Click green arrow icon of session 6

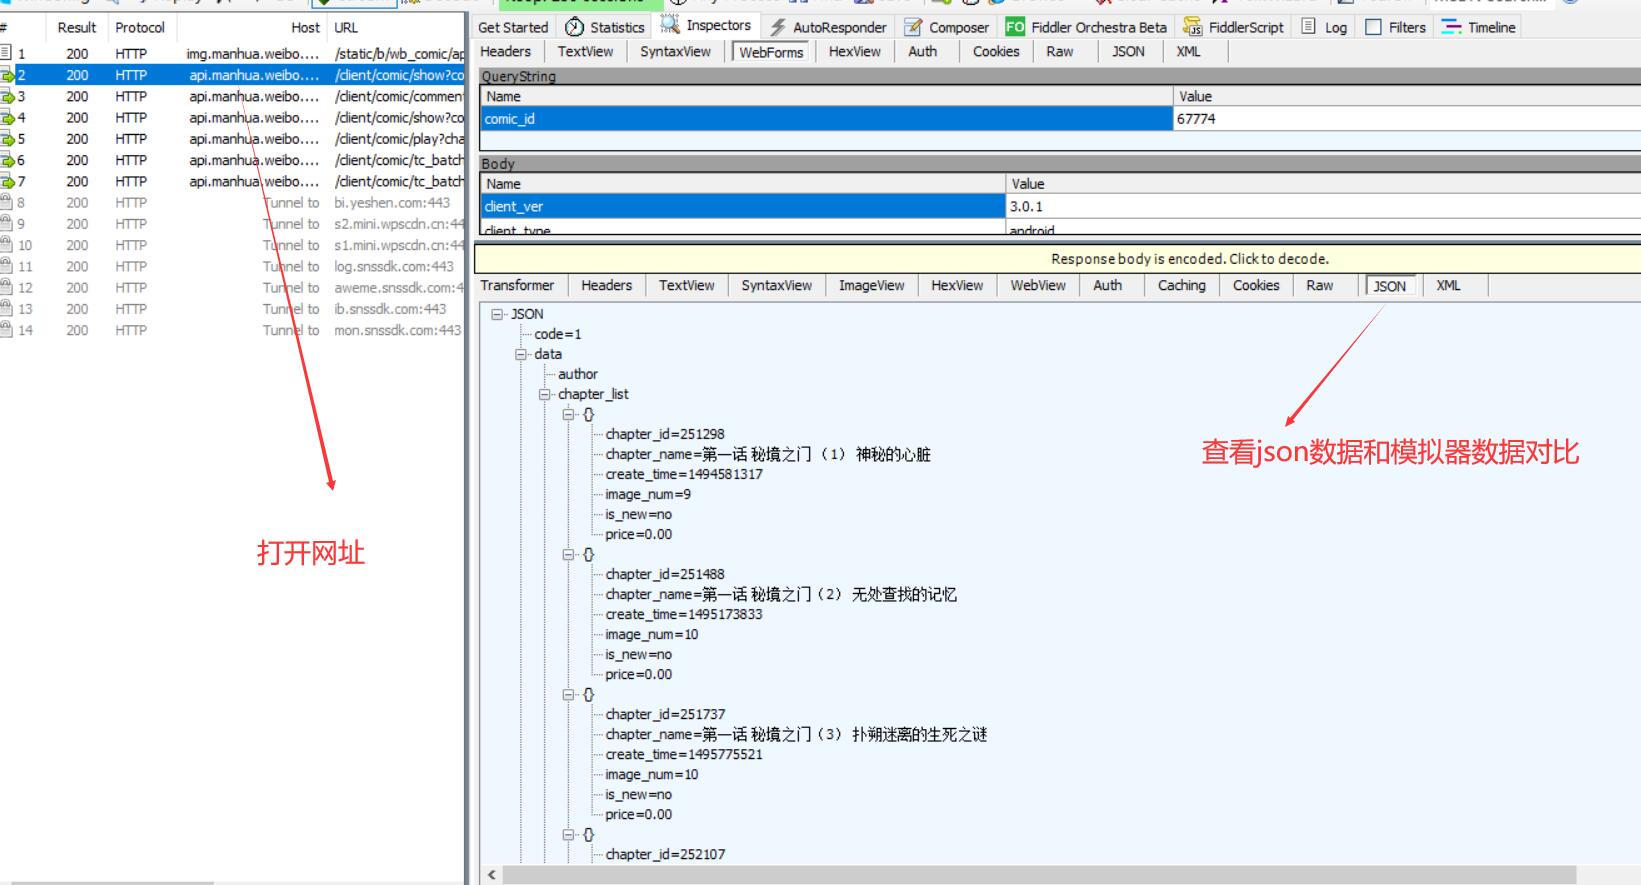[x=7, y=160]
